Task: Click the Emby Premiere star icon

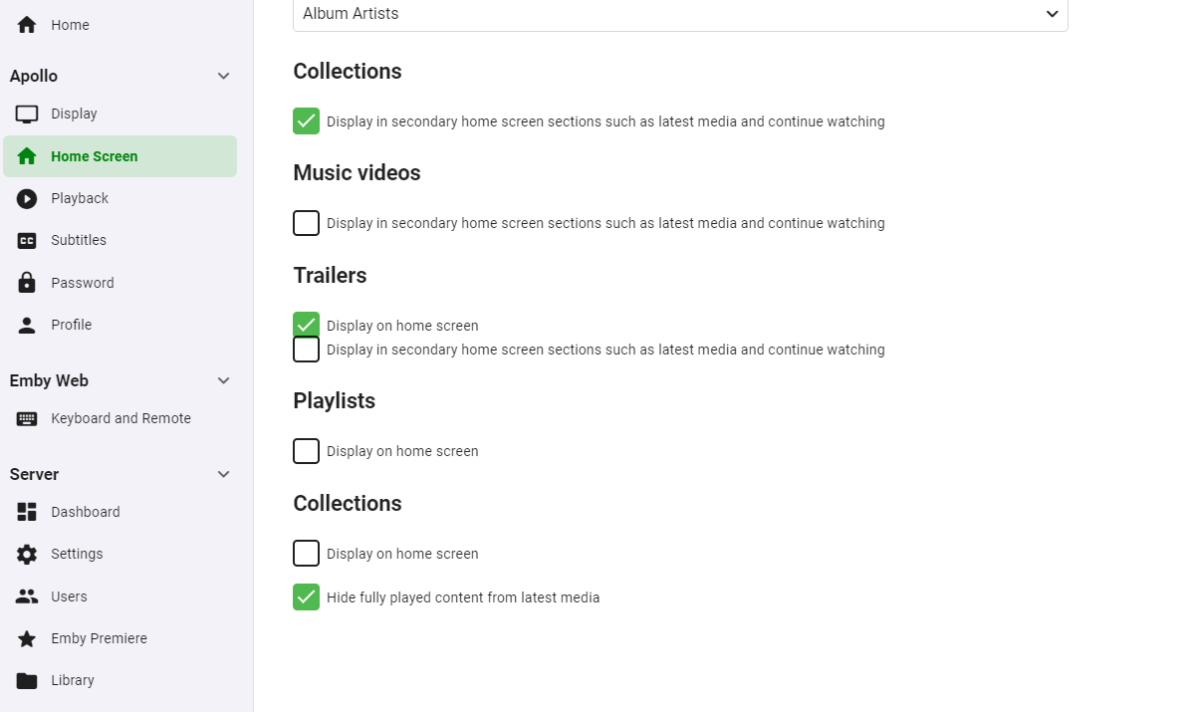Action: (27, 639)
